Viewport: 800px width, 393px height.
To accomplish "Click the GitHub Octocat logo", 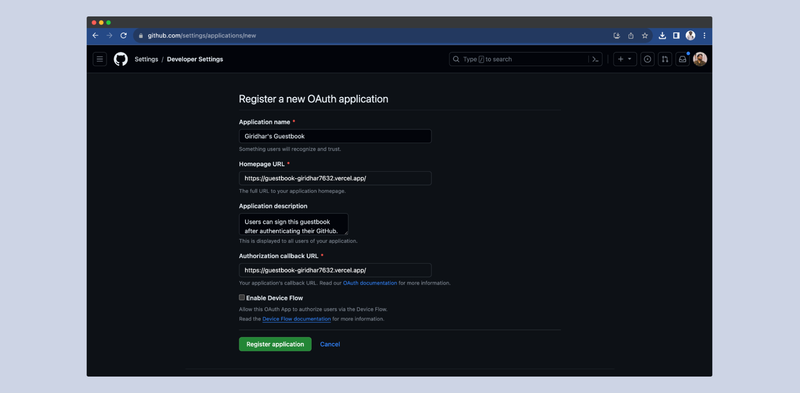I will coord(121,59).
